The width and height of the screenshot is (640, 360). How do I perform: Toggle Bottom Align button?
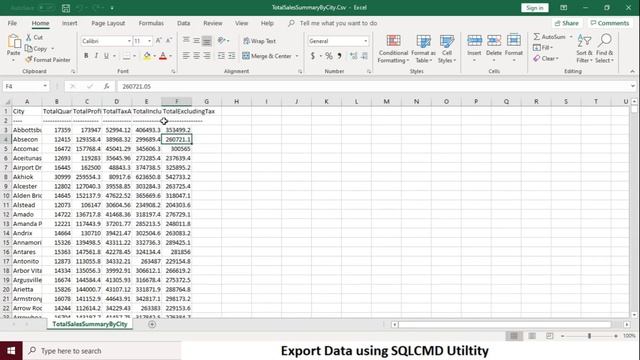point(207,40)
